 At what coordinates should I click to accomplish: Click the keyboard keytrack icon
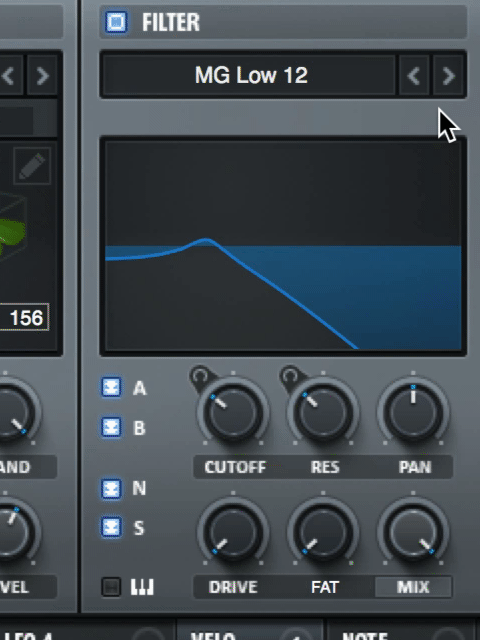click(x=142, y=587)
